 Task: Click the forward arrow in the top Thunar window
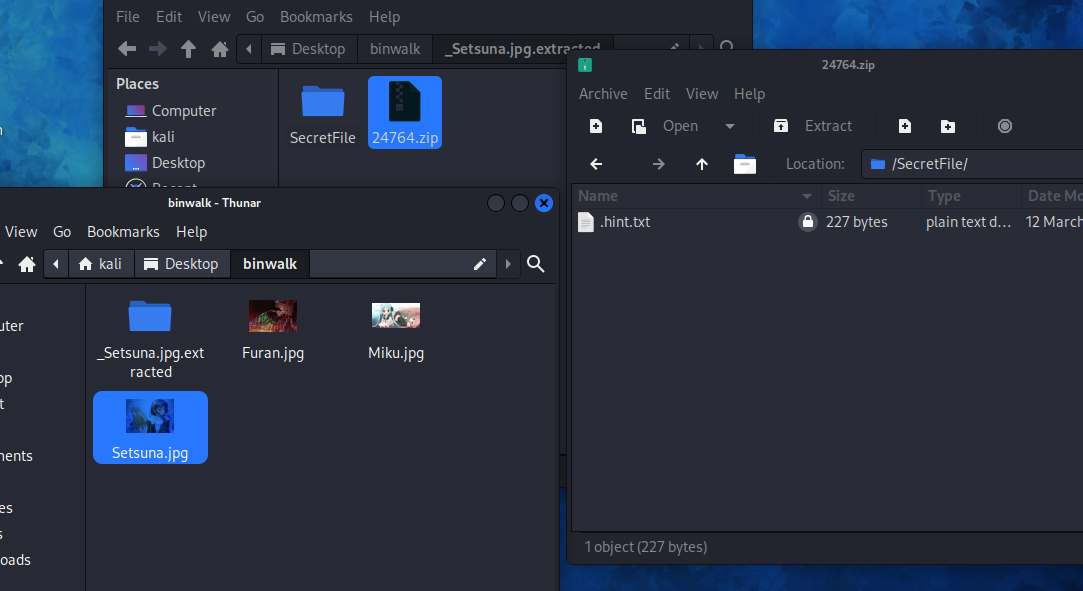click(x=157, y=49)
